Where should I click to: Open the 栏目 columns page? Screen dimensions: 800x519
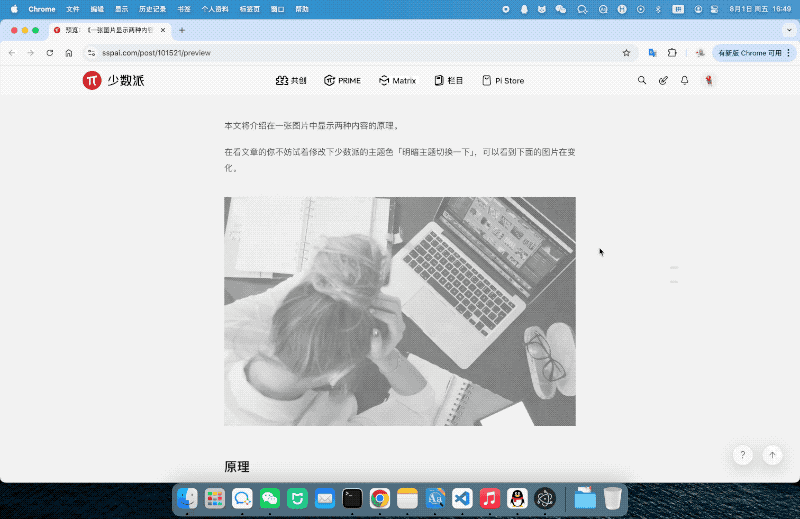tap(448, 81)
